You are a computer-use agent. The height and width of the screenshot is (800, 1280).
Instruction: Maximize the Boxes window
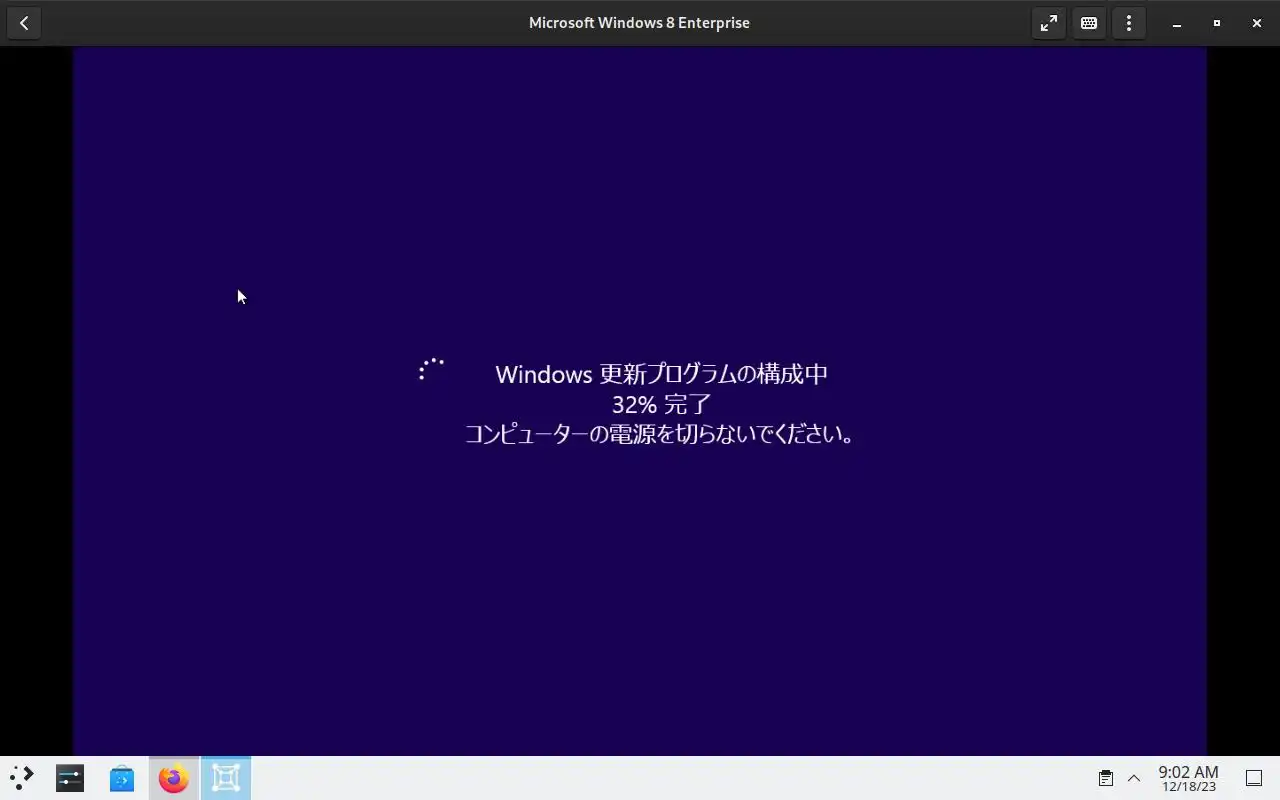click(1217, 23)
